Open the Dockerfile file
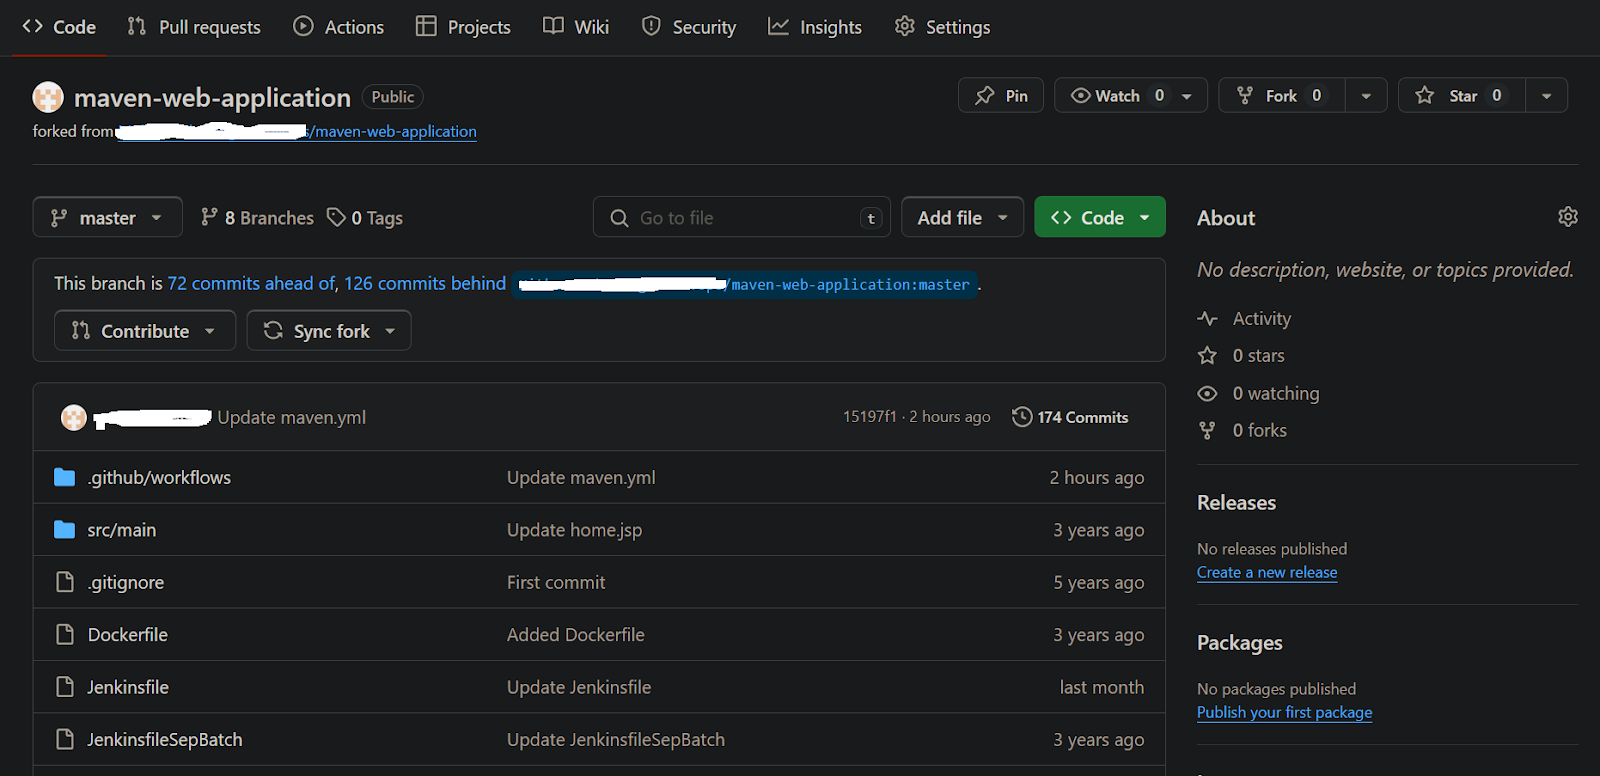This screenshot has width=1600, height=776. click(x=128, y=635)
